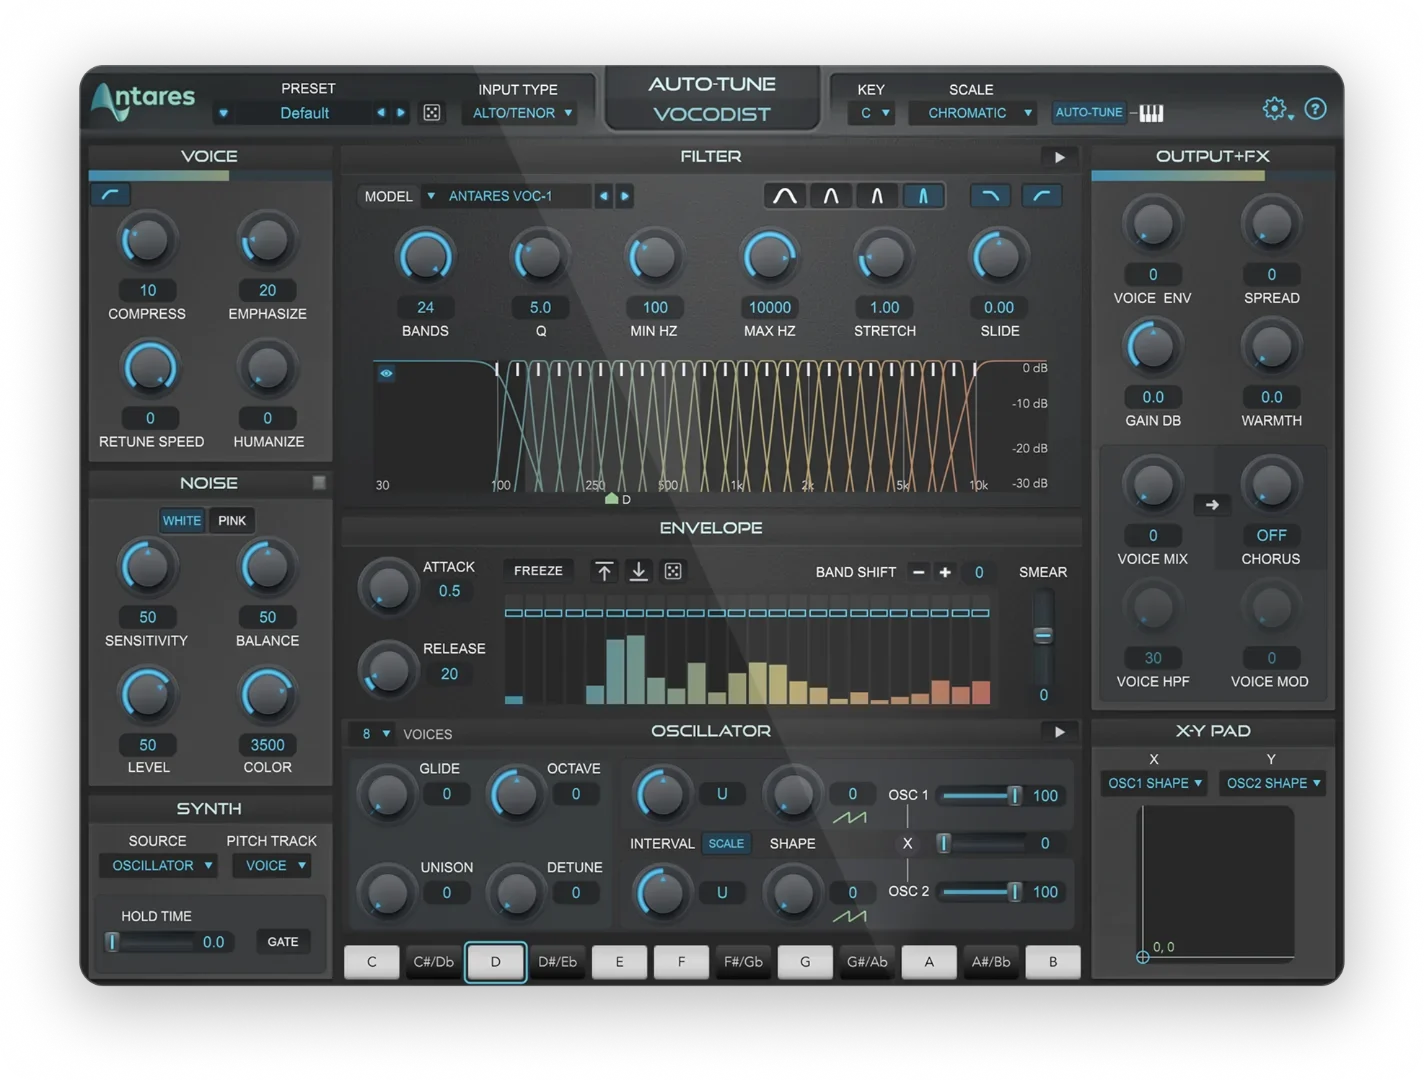Decrease Band Shift with the minus button
Viewport: 1424px width, 1080px height.
tap(918, 572)
